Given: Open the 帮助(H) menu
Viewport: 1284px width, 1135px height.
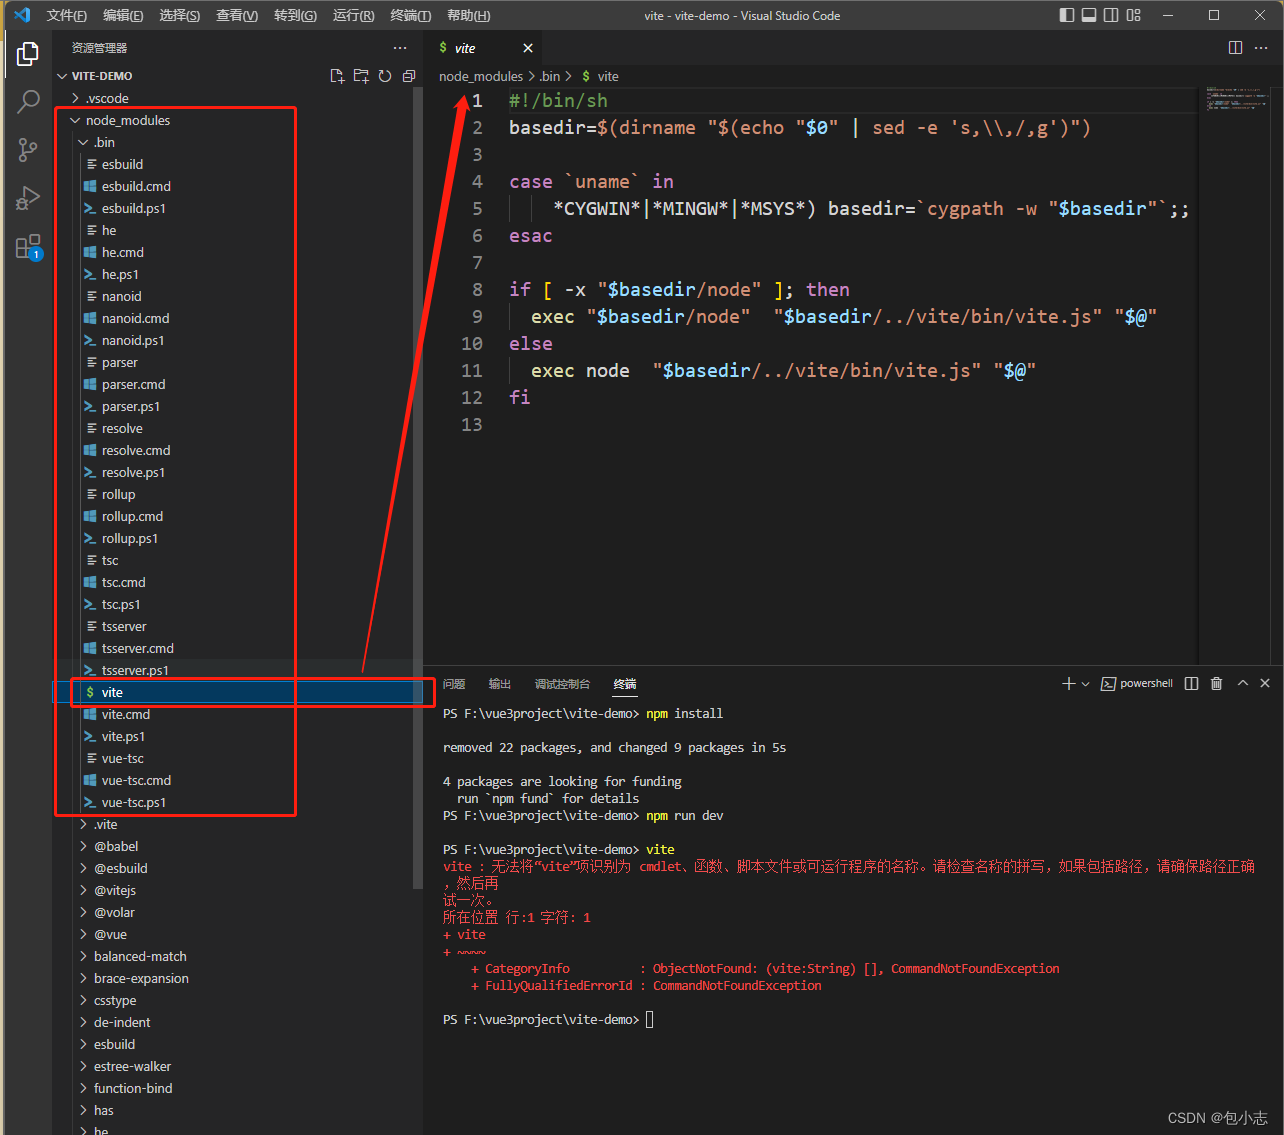Looking at the screenshot, I should click(468, 15).
